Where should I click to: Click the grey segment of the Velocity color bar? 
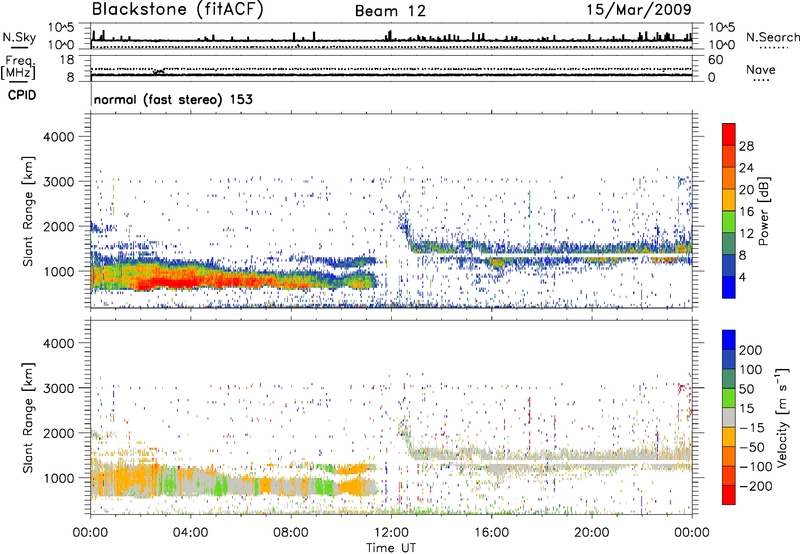coord(729,417)
